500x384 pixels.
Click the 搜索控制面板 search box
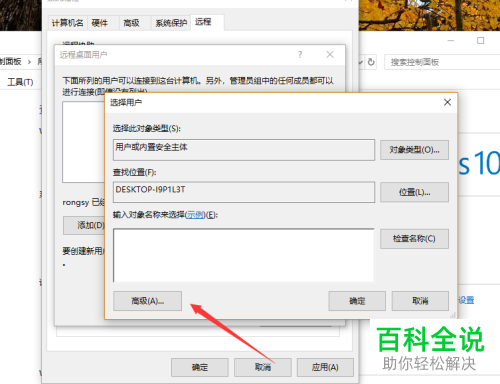pyautogui.click(x=442, y=62)
